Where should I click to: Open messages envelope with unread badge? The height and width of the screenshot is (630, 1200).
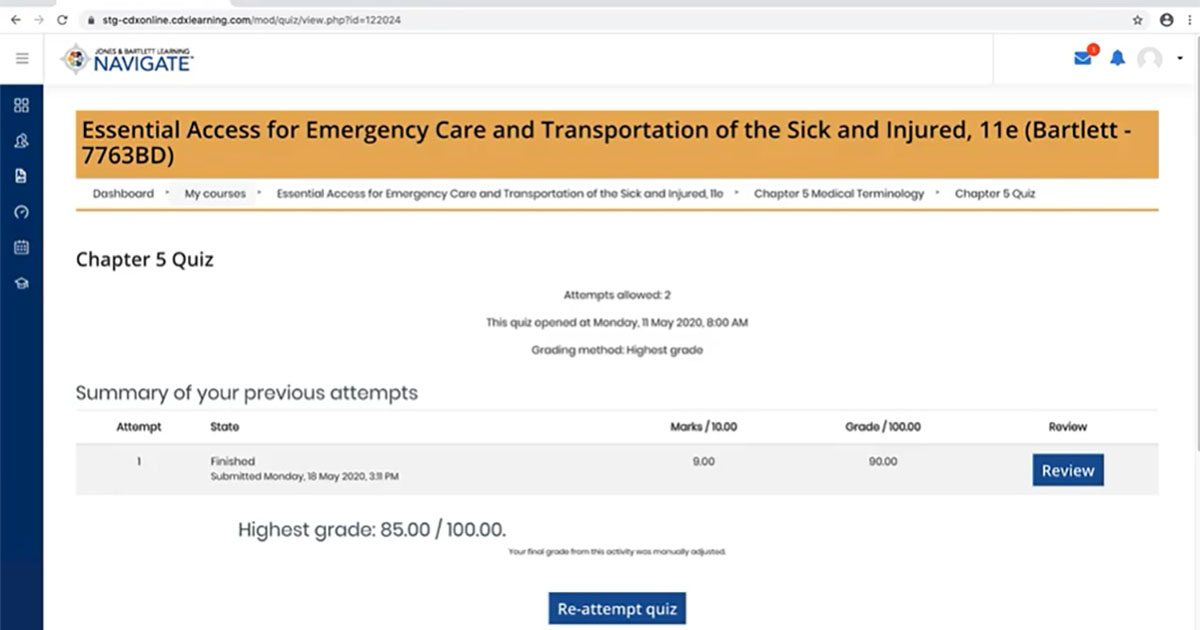pos(1083,58)
